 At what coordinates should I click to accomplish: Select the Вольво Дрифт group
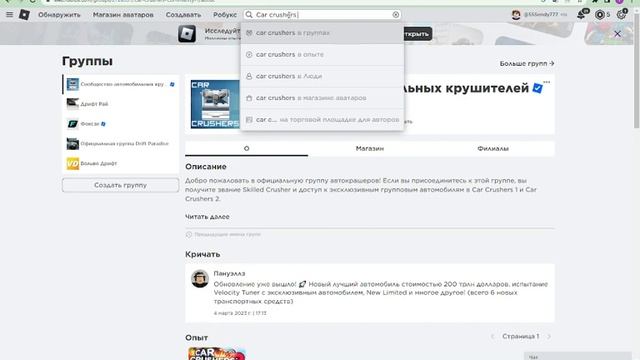click(x=120, y=163)
